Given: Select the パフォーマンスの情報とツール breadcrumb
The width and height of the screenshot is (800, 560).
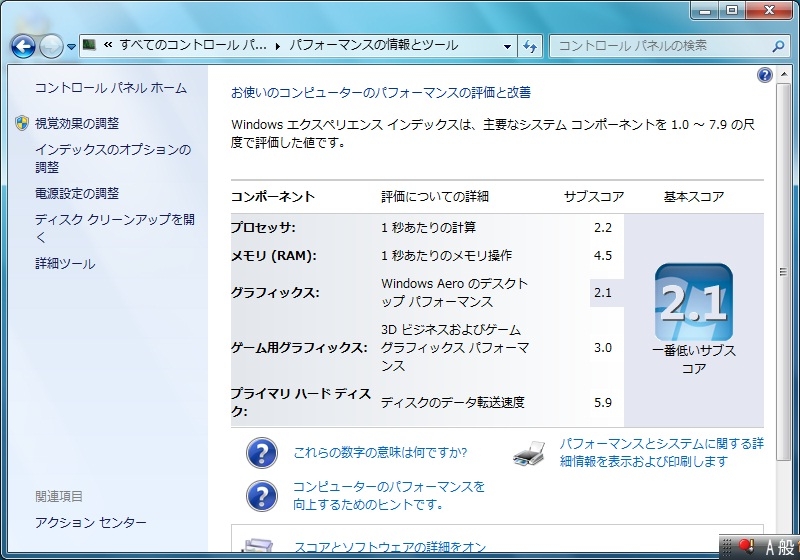Looking at the screenshot, I should click(x=373, y=45).
